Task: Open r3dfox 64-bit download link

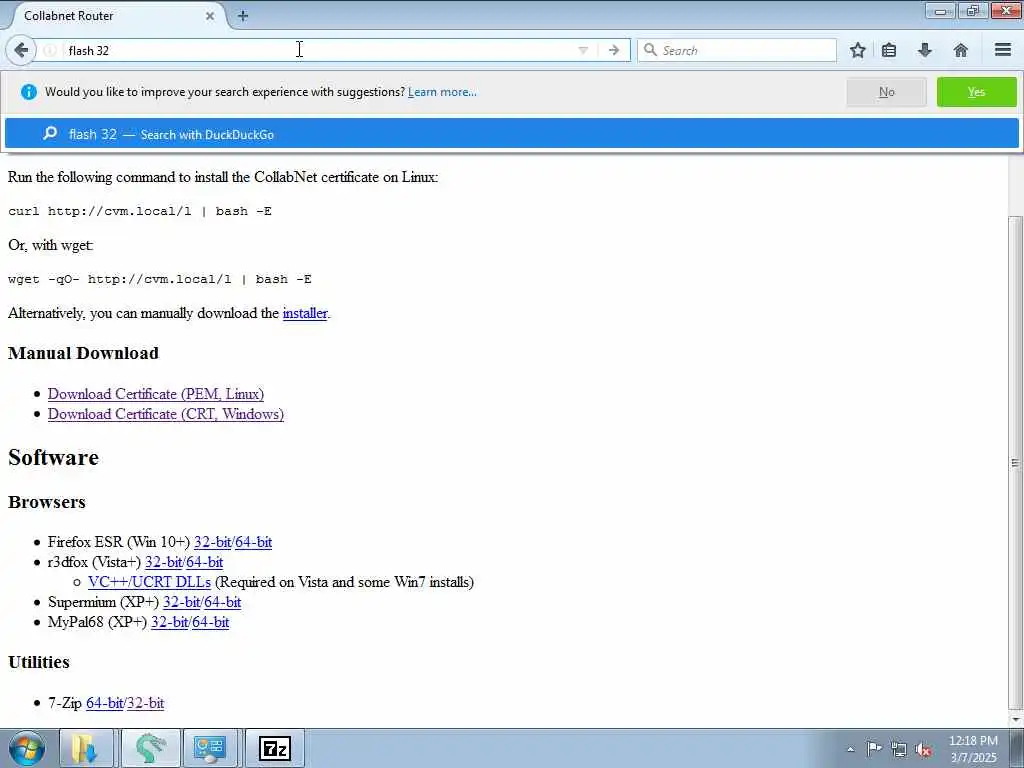Action: [204, 562]
